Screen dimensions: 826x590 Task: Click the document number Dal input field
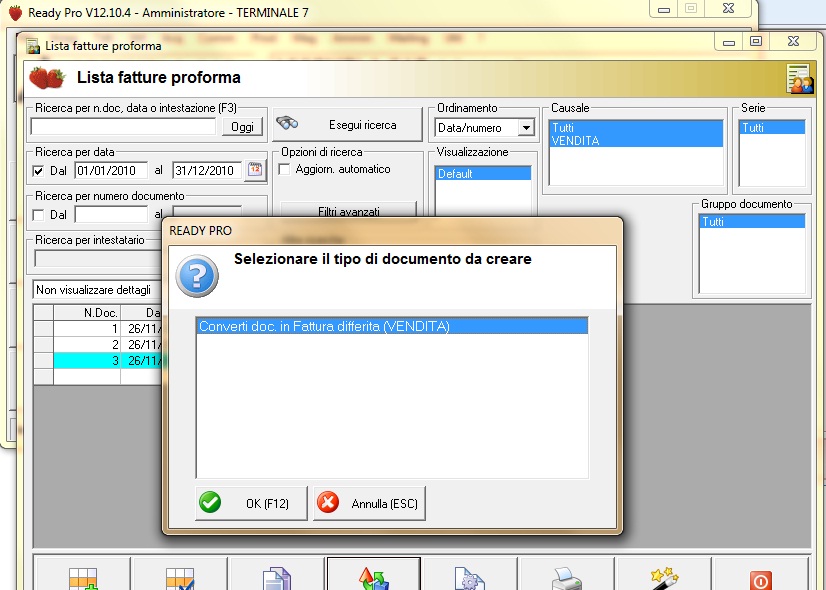pyautogui.click(x=111, y=214)
